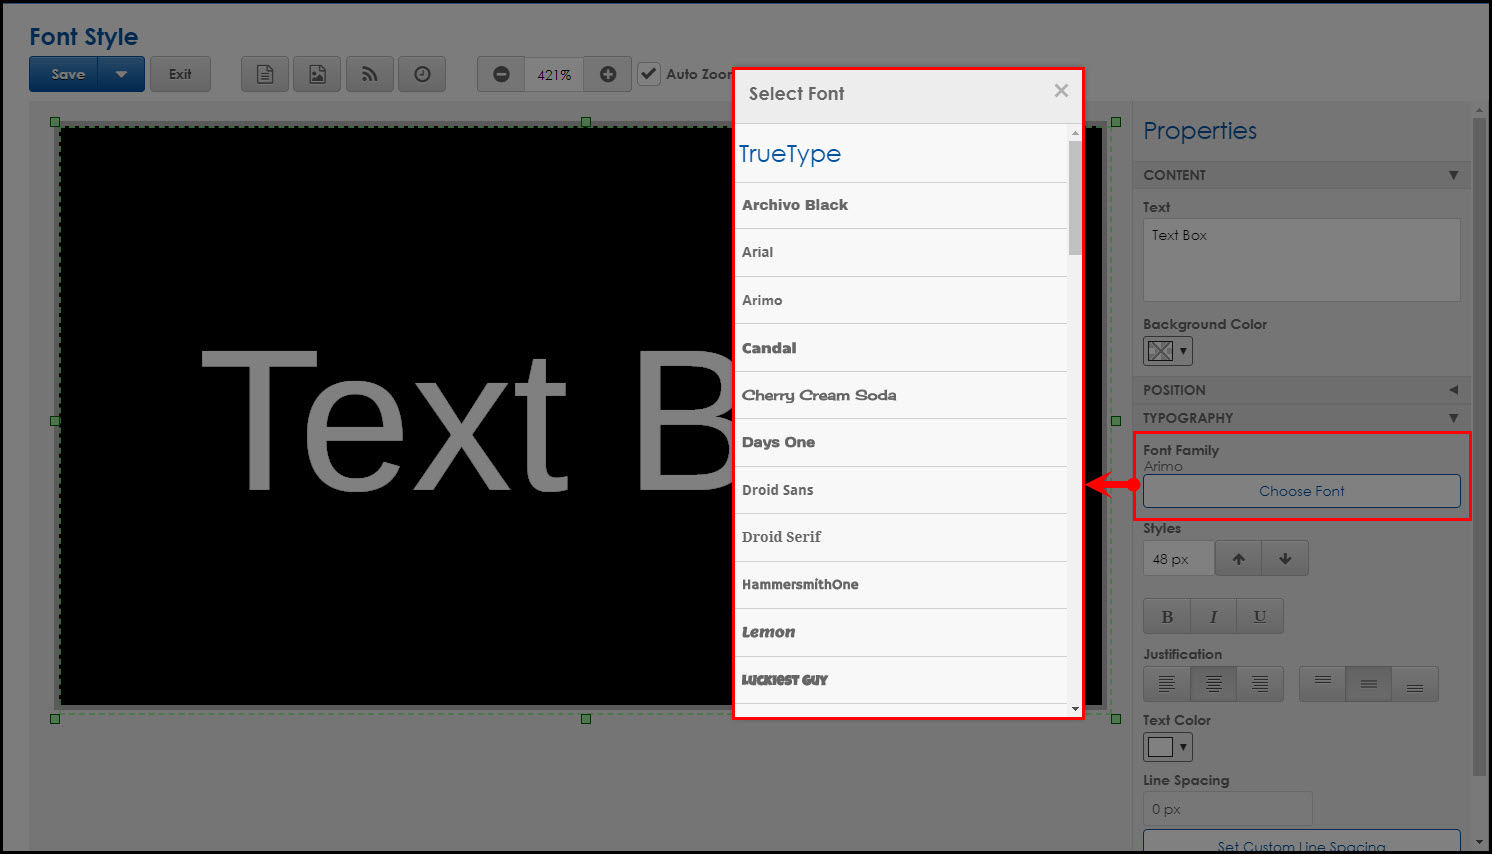
Task: Toggle the Auto Zoom checkbox
Action: [x=649, y=73]
